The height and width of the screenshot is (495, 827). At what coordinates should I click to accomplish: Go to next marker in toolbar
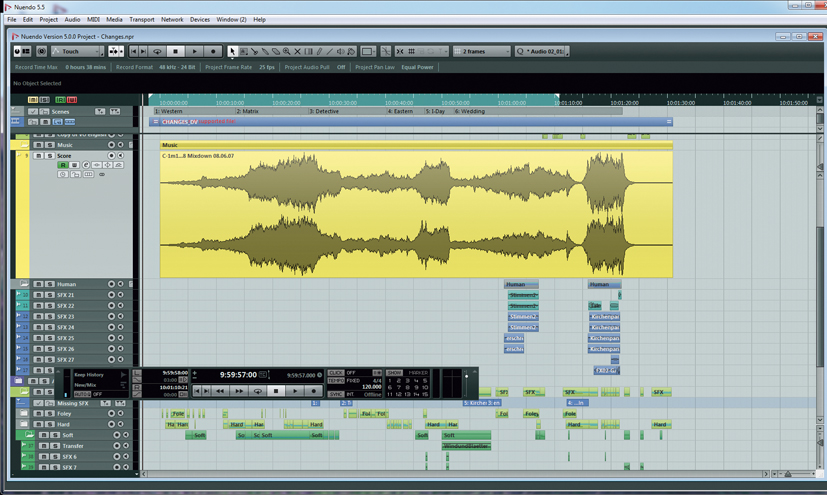pos(143,52)
